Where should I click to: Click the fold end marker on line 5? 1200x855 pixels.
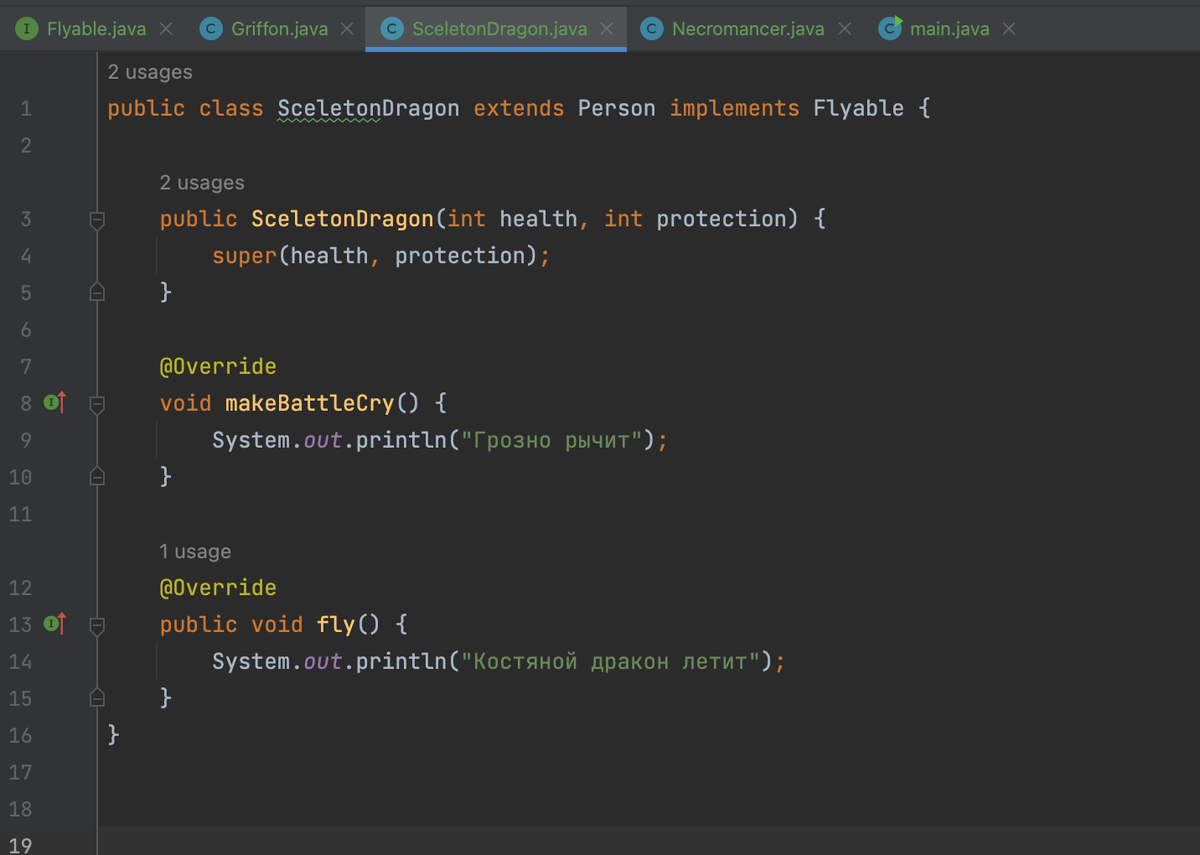click(x=97, y=292)
